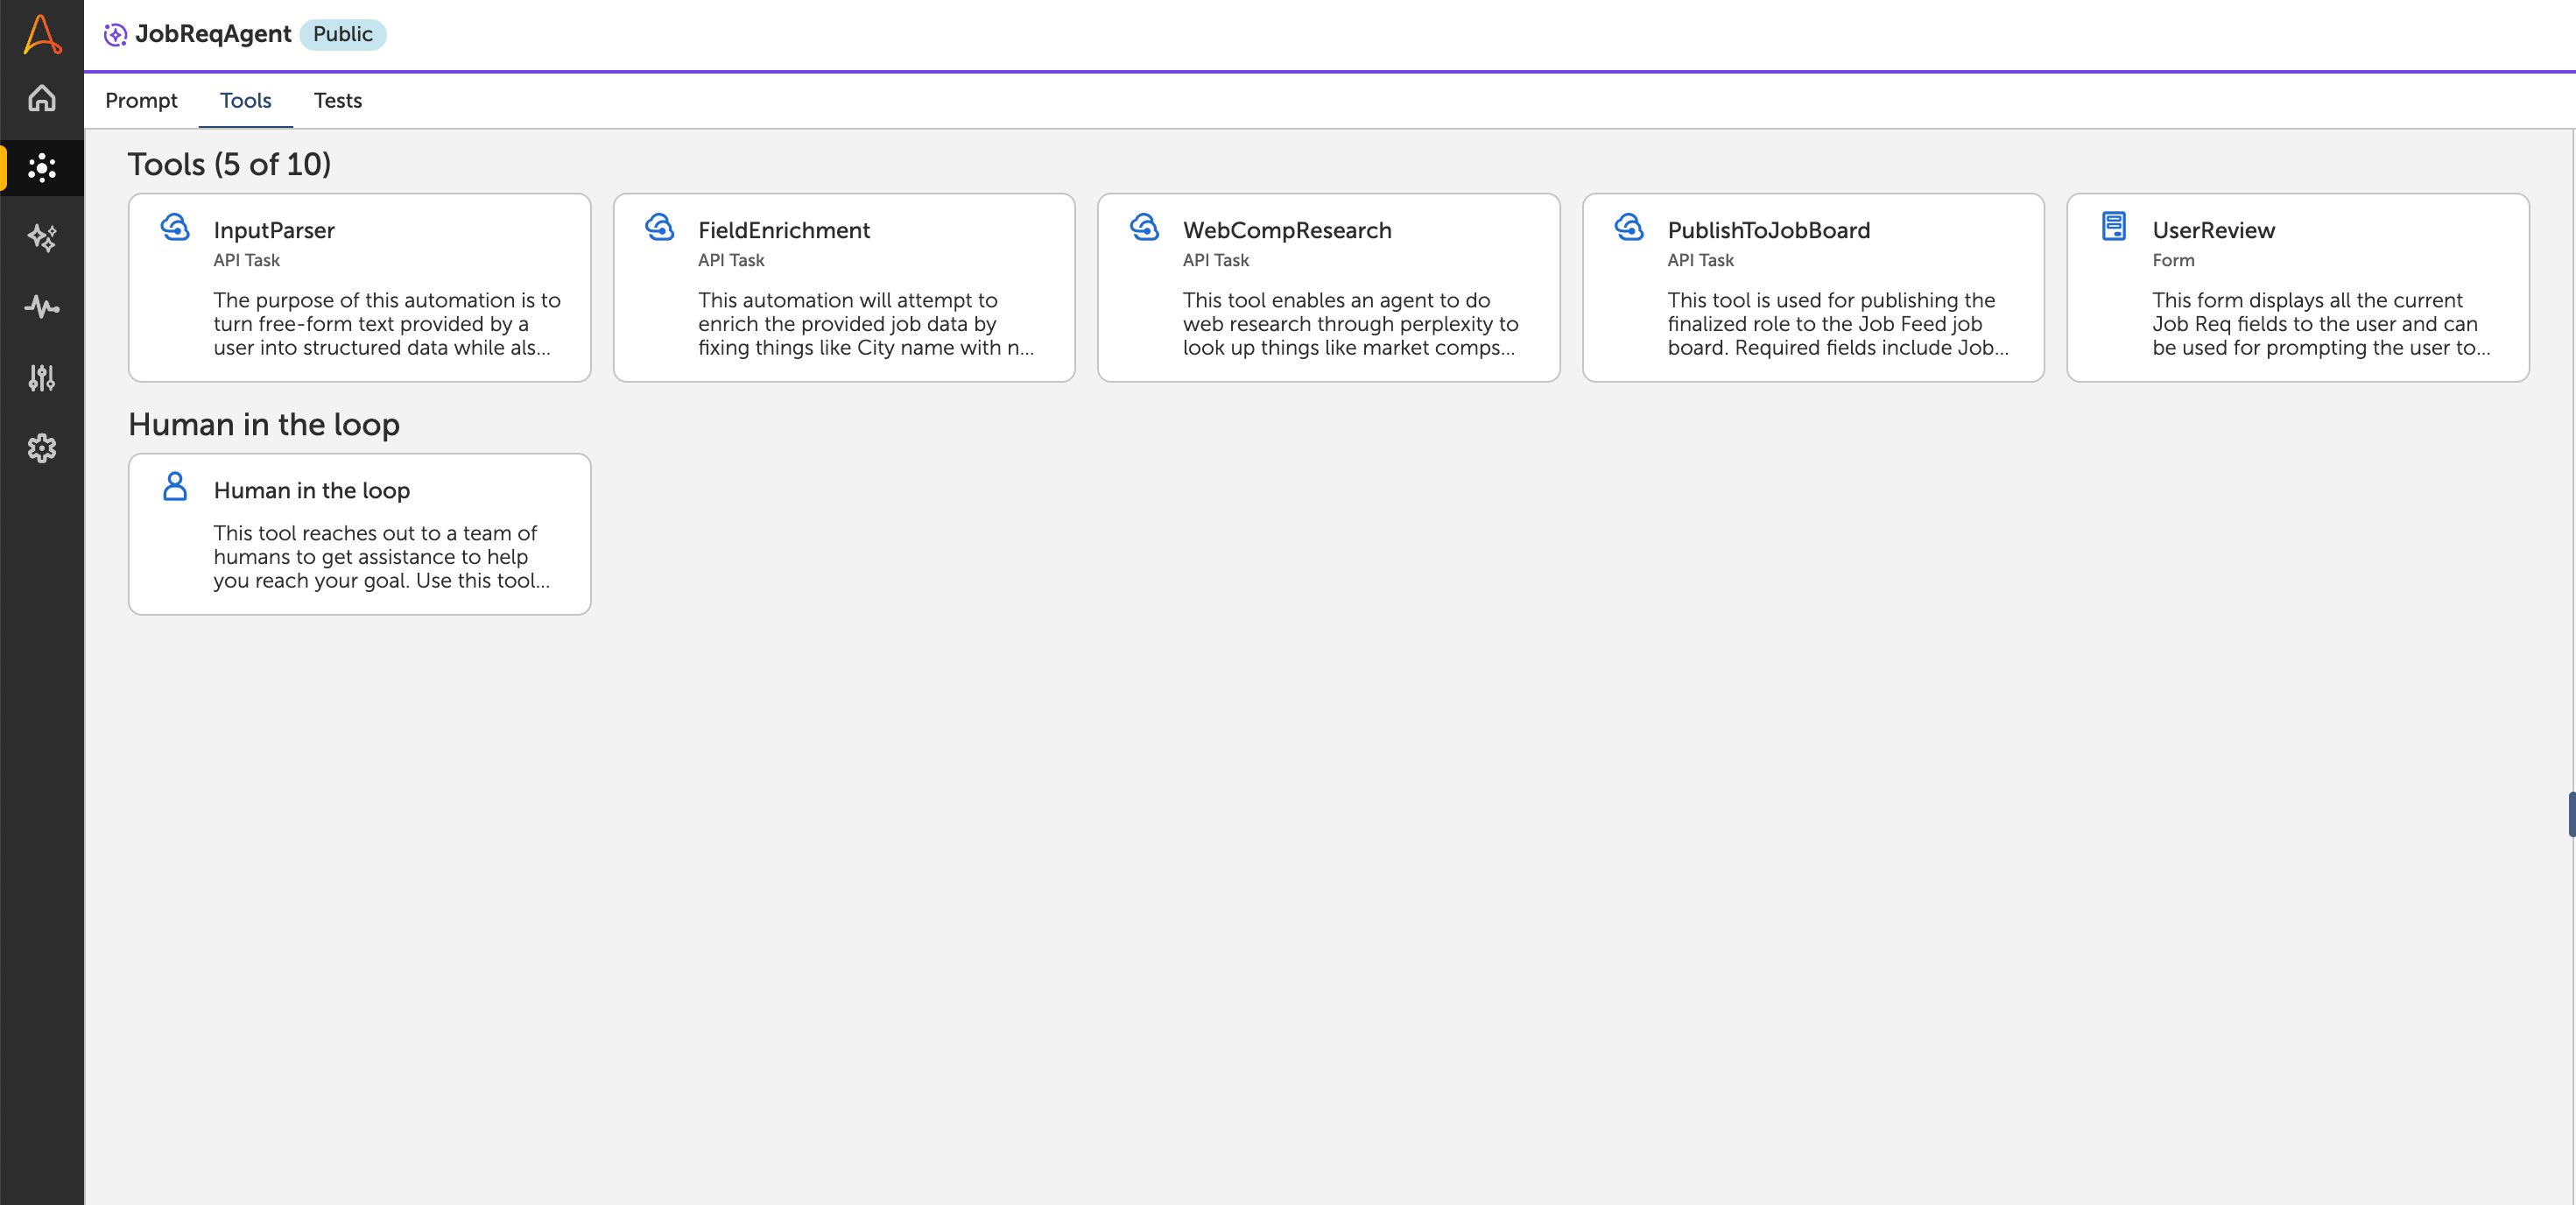Screen dimensions: 2576x1205
Task: Click the home icon in sidebar
Action: tap(41, 98)
